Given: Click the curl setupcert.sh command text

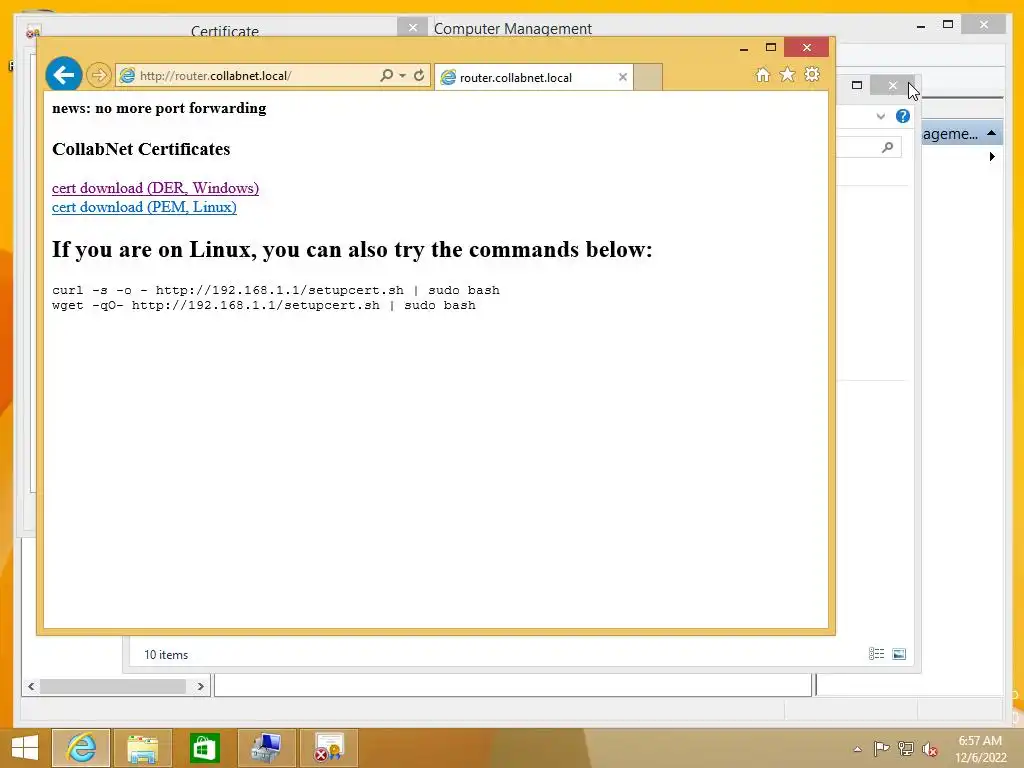Looking at the screenshot, I should [276, 290].
